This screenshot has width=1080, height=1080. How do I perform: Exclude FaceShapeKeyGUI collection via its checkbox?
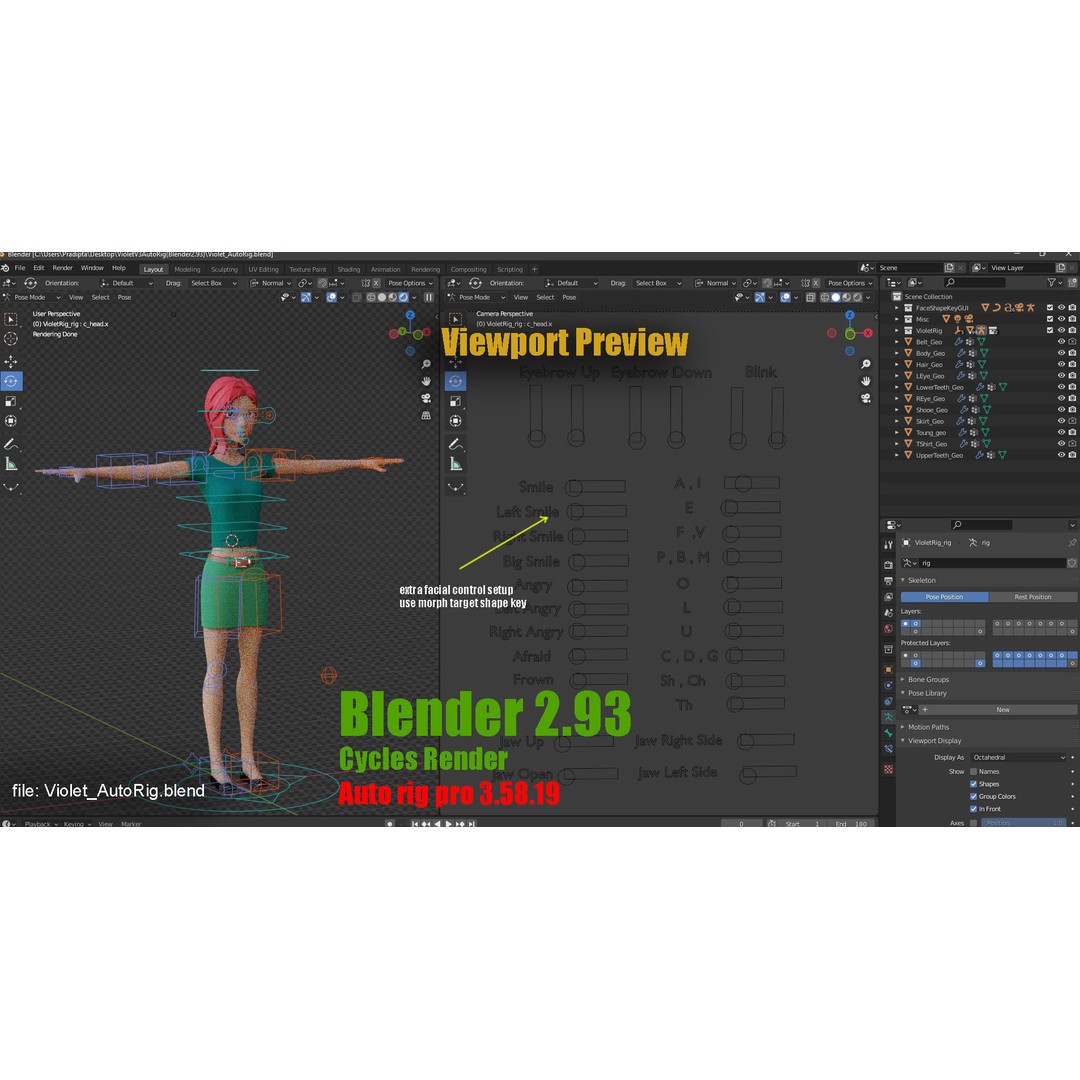click(x=1050, y=308)
